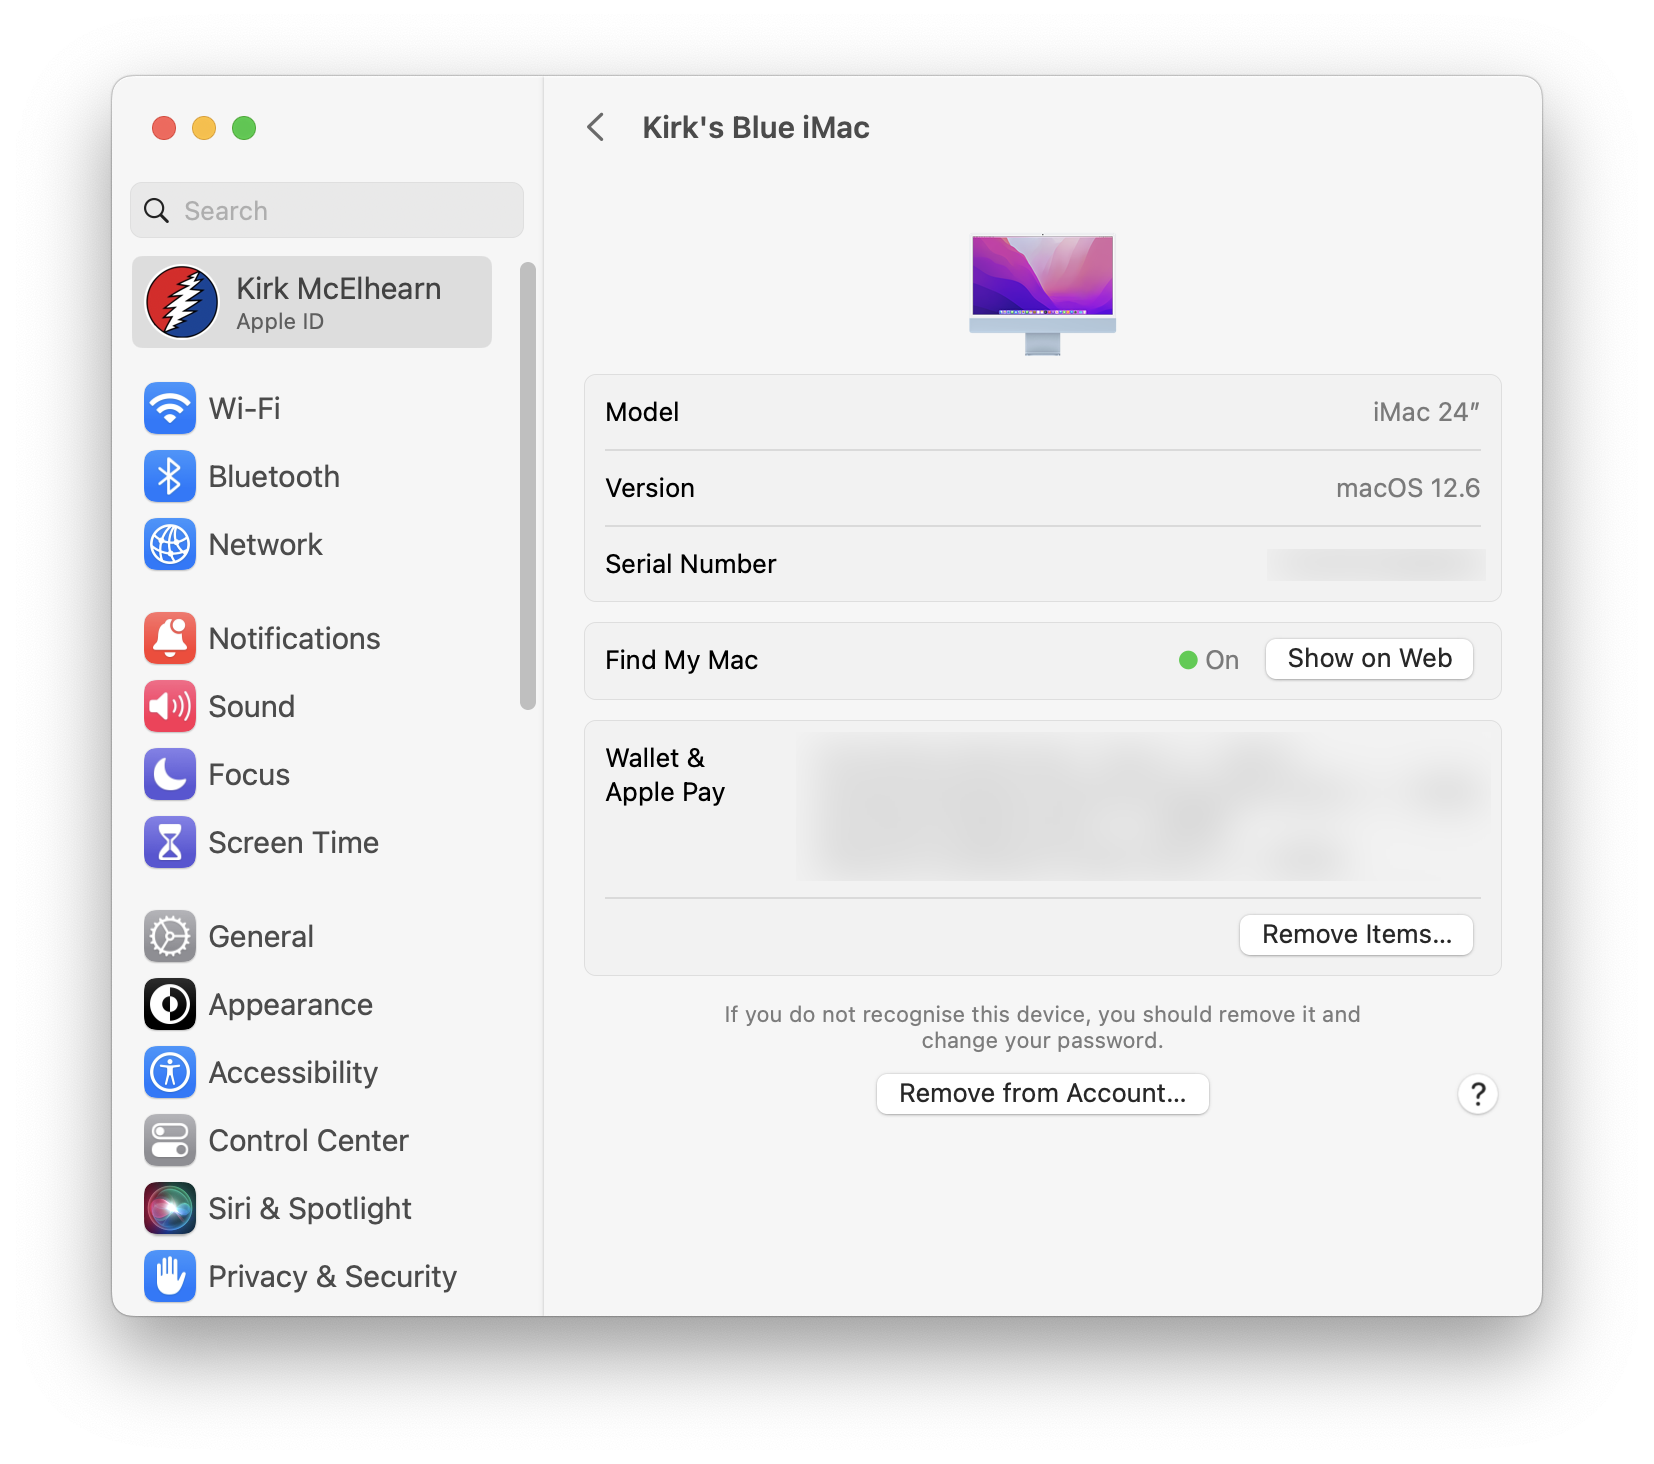Select Kirk McElhearn Apple ID entry
This screenshot has height=1464, width=1654.
[312, 302]
